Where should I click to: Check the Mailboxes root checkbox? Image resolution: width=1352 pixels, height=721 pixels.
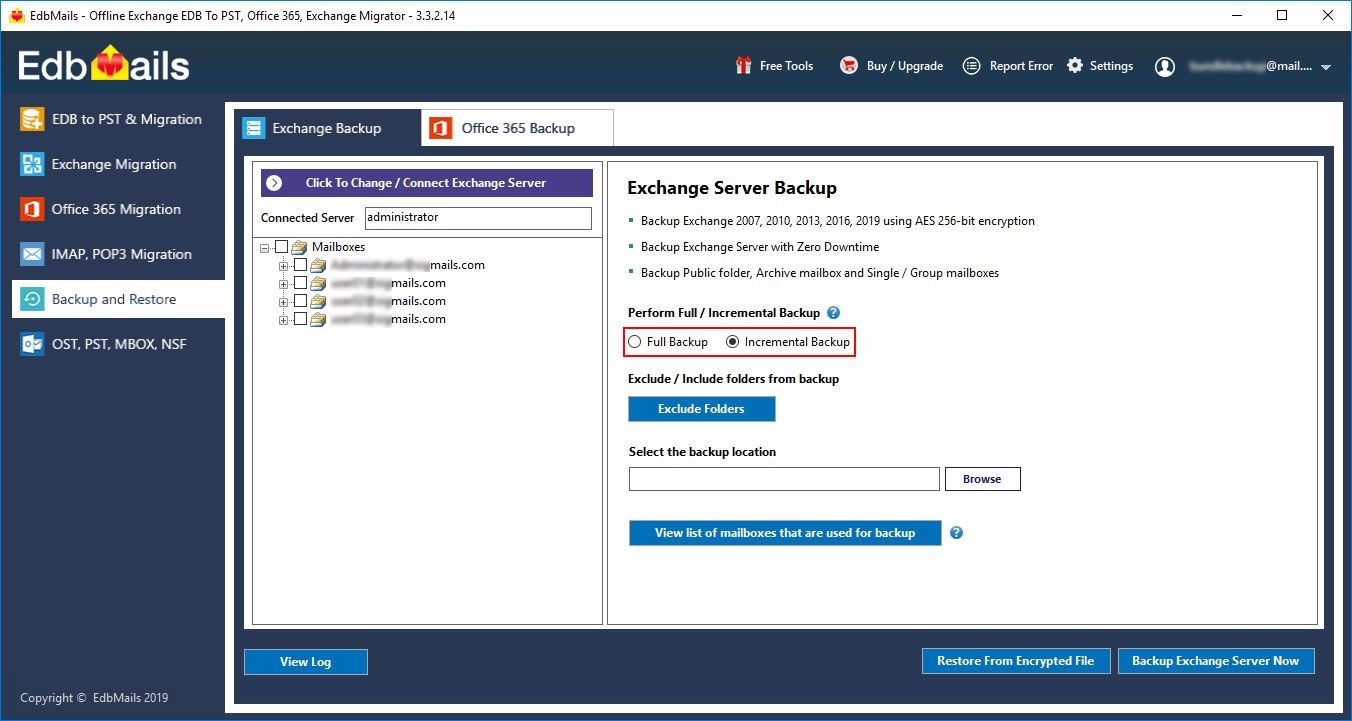[x=282, y=247]
